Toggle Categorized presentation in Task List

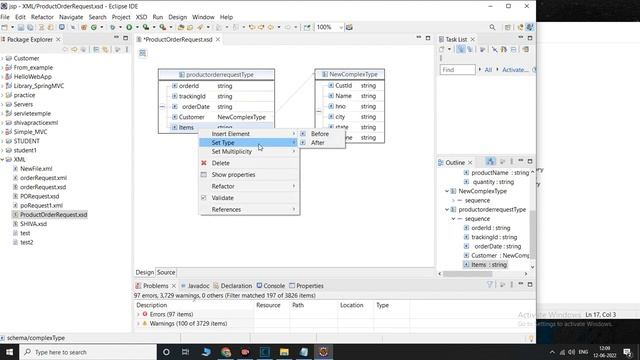pos(460,49)
